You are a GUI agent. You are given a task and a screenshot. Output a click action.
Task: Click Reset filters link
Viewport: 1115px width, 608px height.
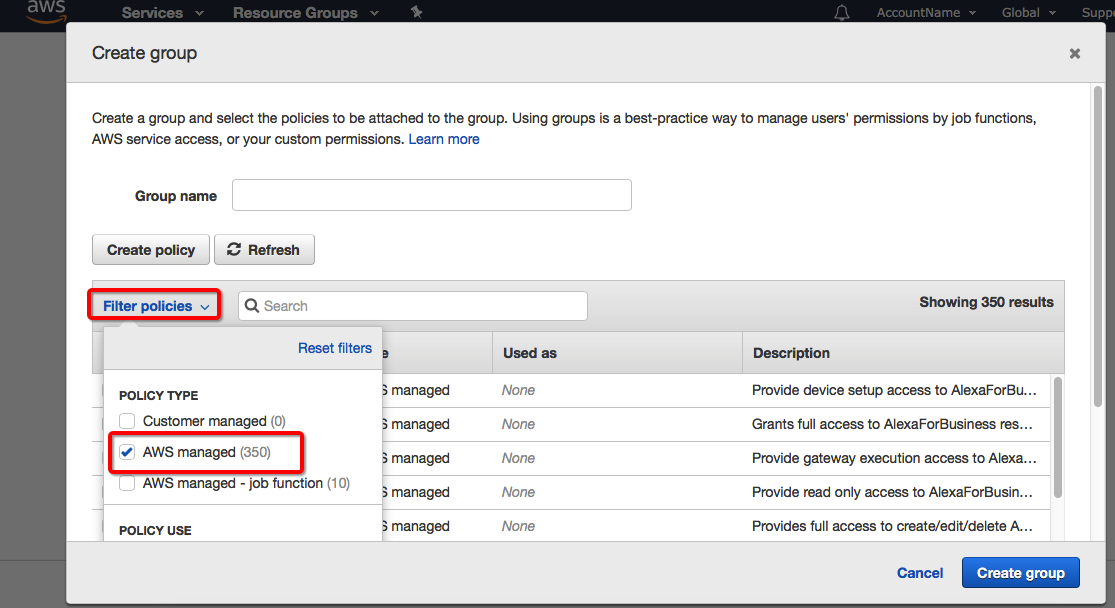click(x=334, y=348)
